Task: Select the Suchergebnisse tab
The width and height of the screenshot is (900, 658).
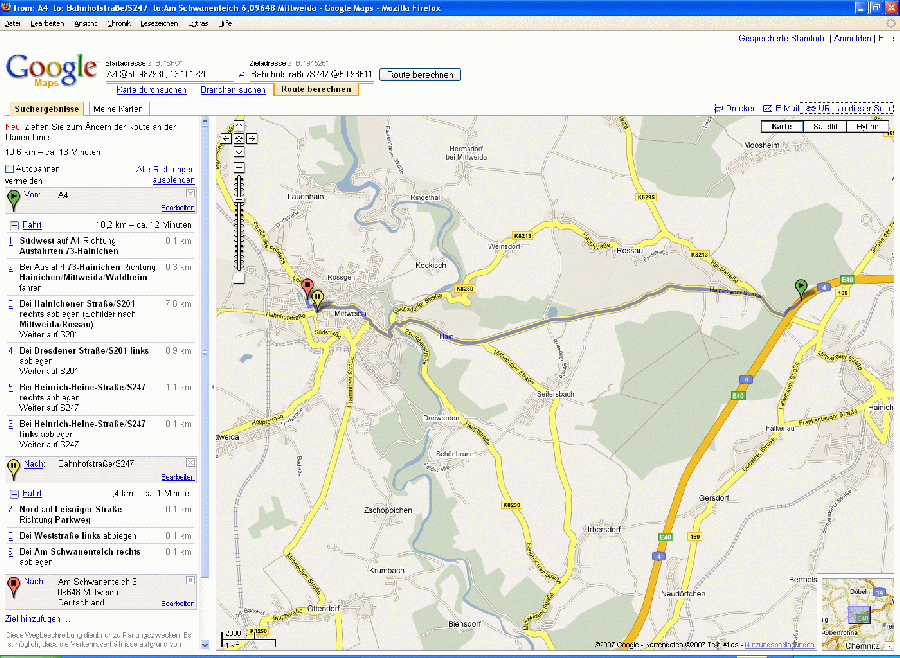Action: (46, 109)
